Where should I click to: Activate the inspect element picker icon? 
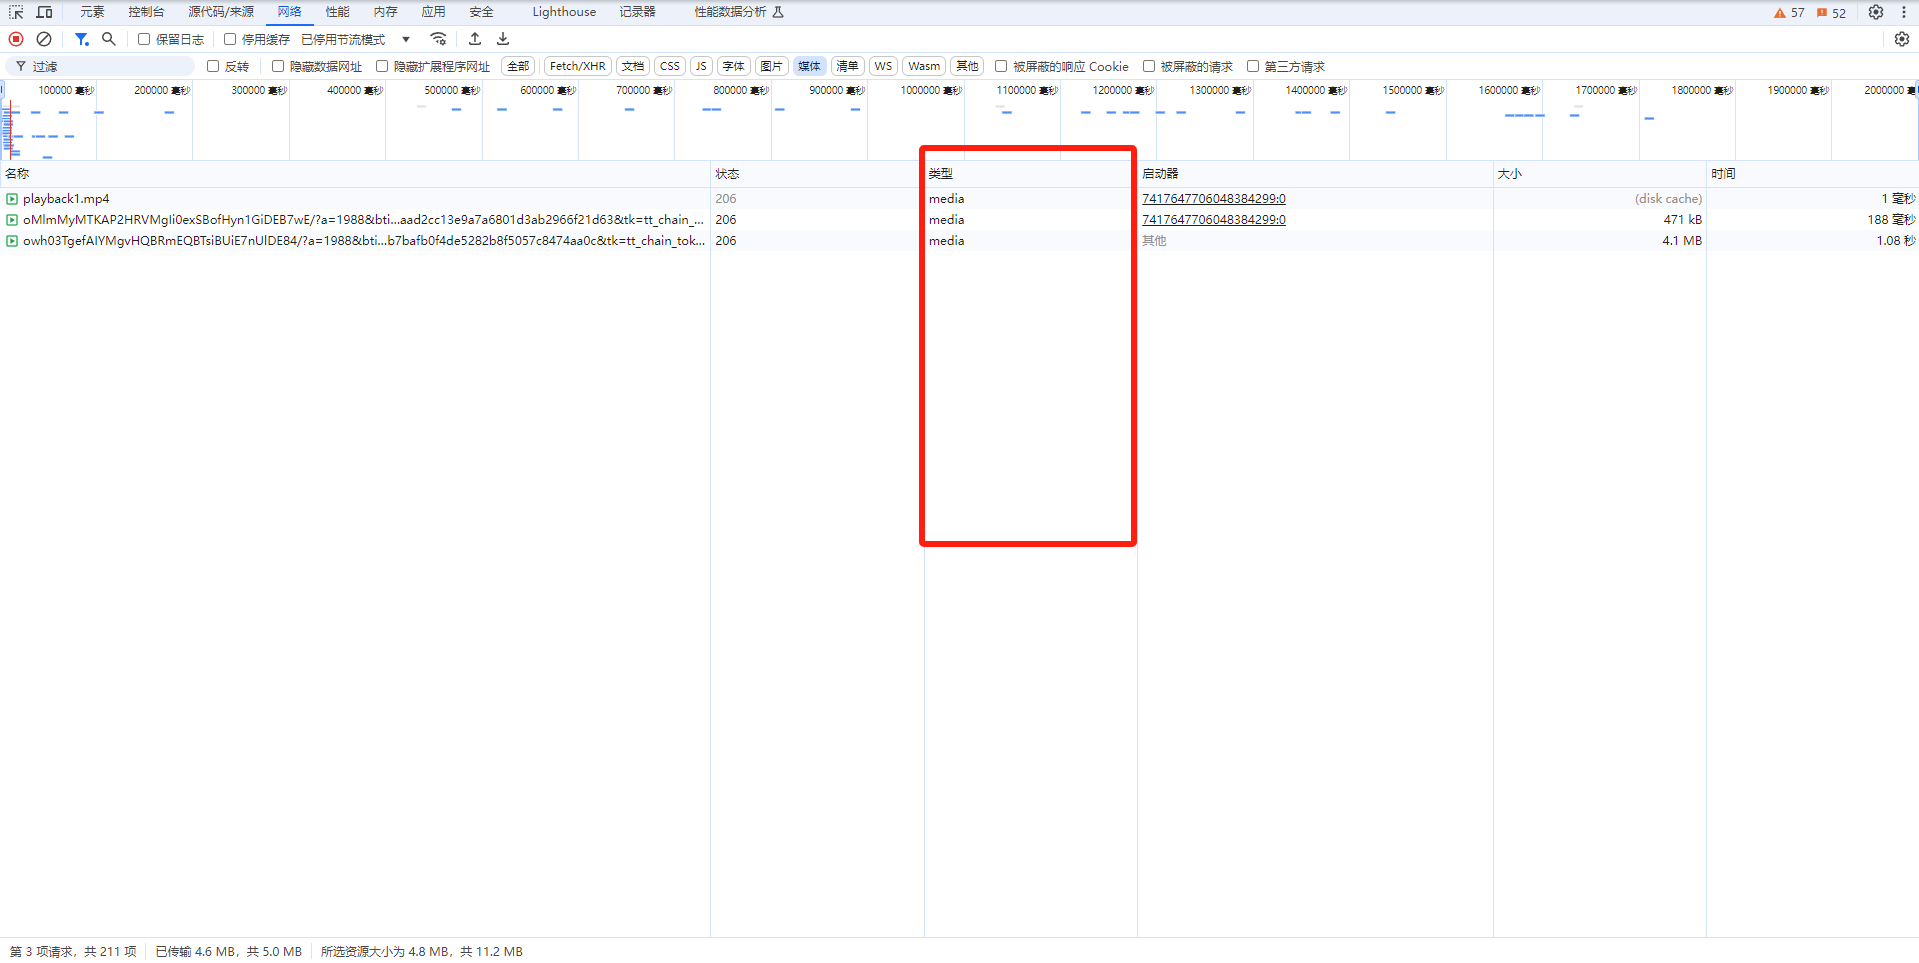click(16, 12)
